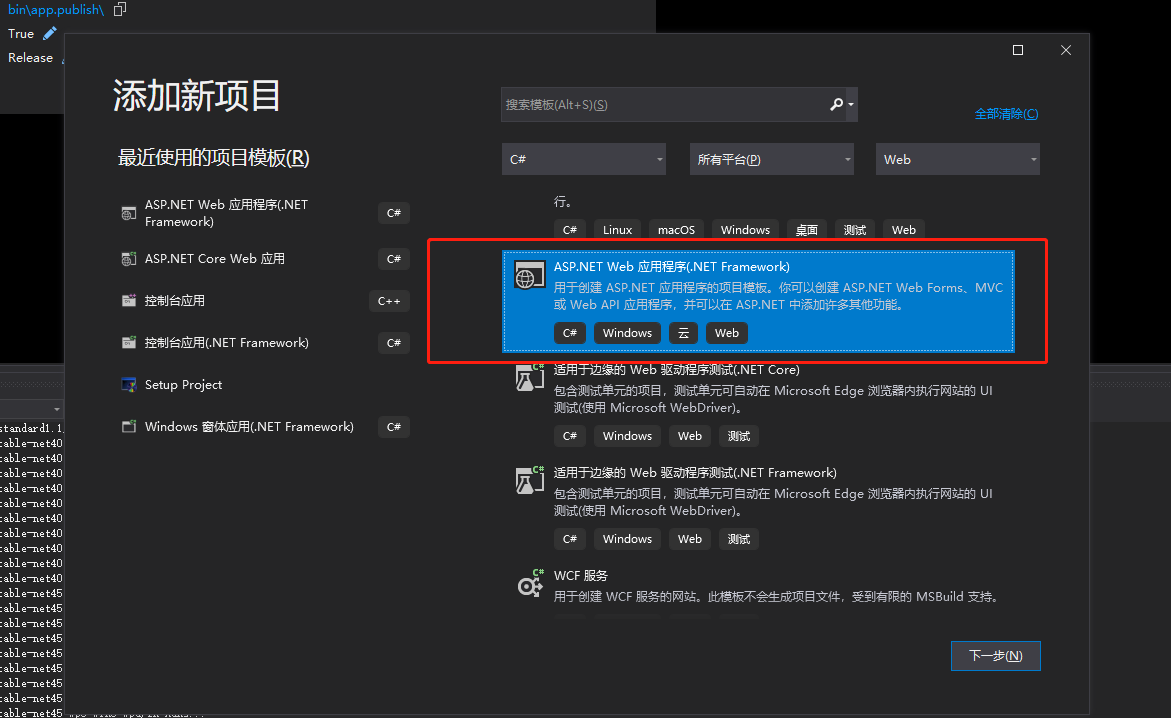The width and height of the screenshot is (1171, 718).
Task: Click the Web tag on selected ASP.NET template
Action: 727,332
